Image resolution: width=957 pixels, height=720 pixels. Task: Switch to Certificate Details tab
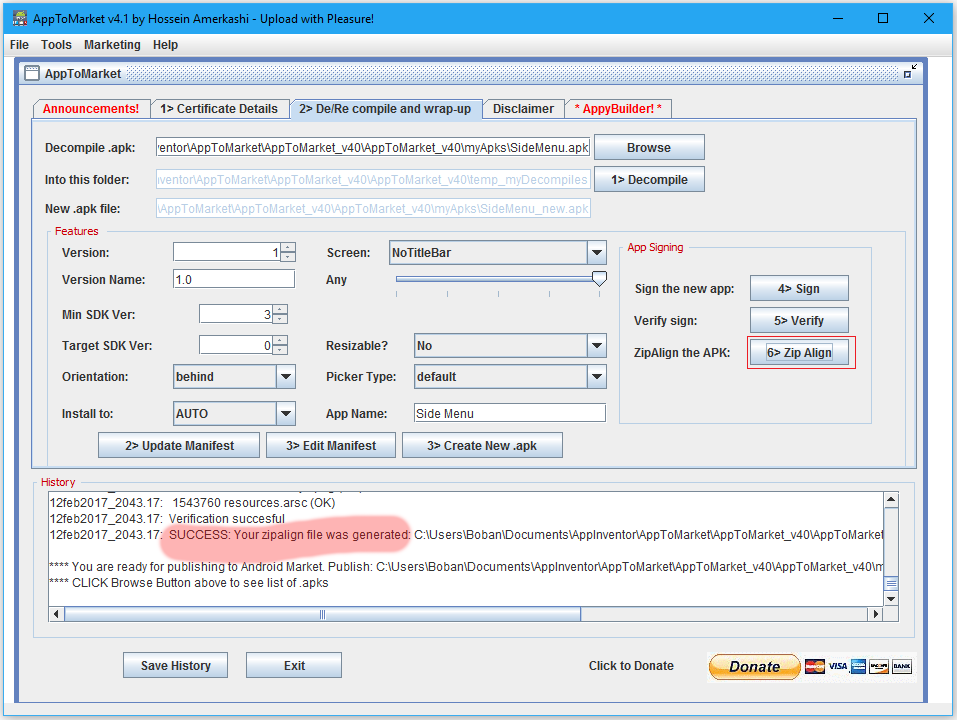pos(219,109)
